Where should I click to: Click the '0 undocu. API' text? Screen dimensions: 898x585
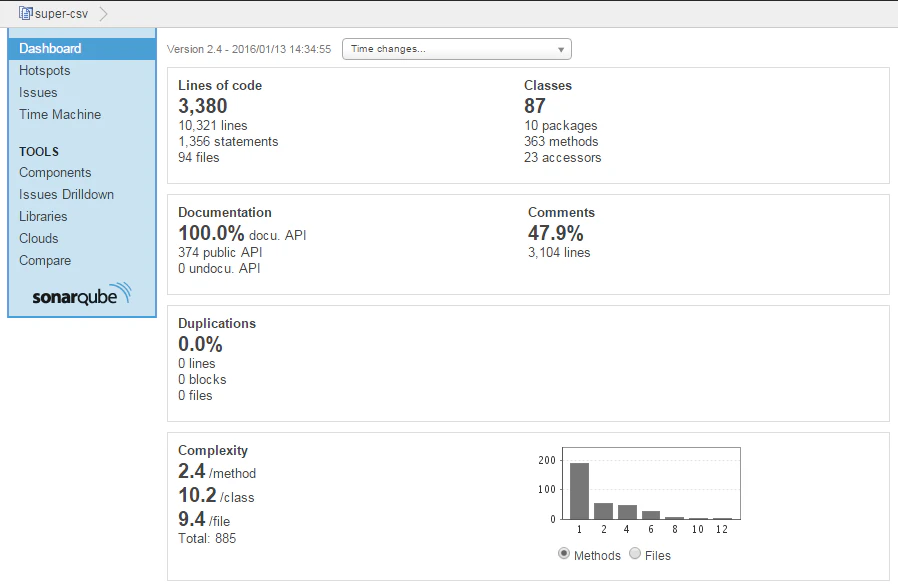click(x=219, y=269)
